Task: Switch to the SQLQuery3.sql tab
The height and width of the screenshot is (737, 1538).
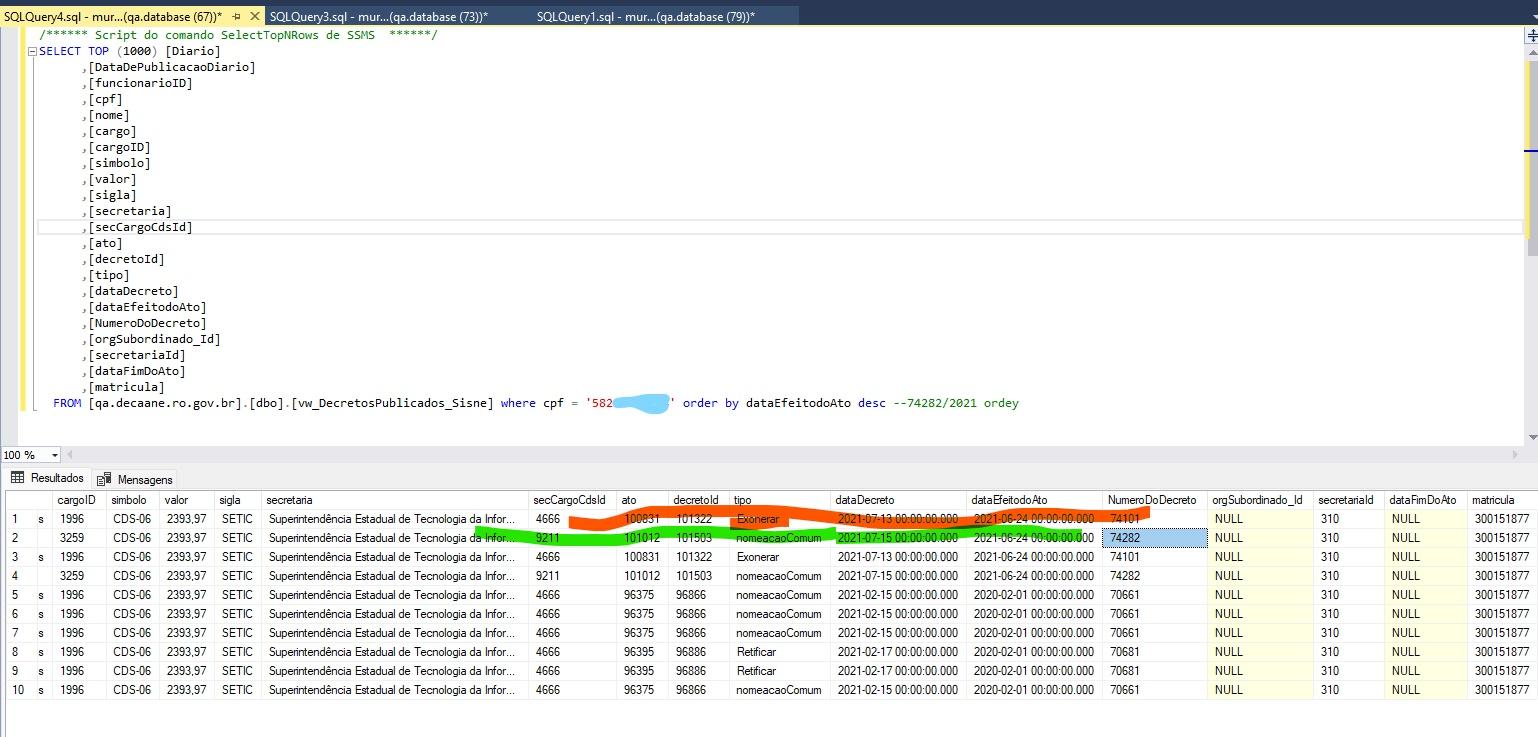Action: (379, 17)
